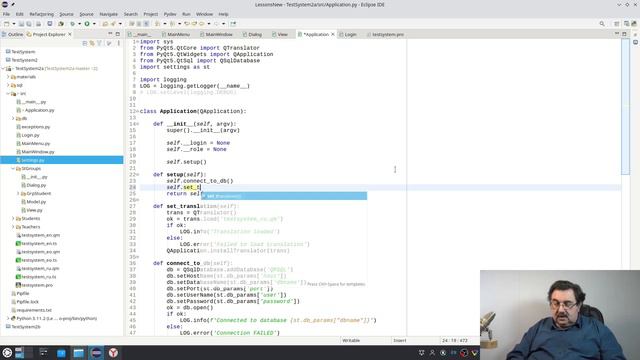Select testsystem.pro in Project Explorer
Screen dimensions: 640x360
pos(37,285)
